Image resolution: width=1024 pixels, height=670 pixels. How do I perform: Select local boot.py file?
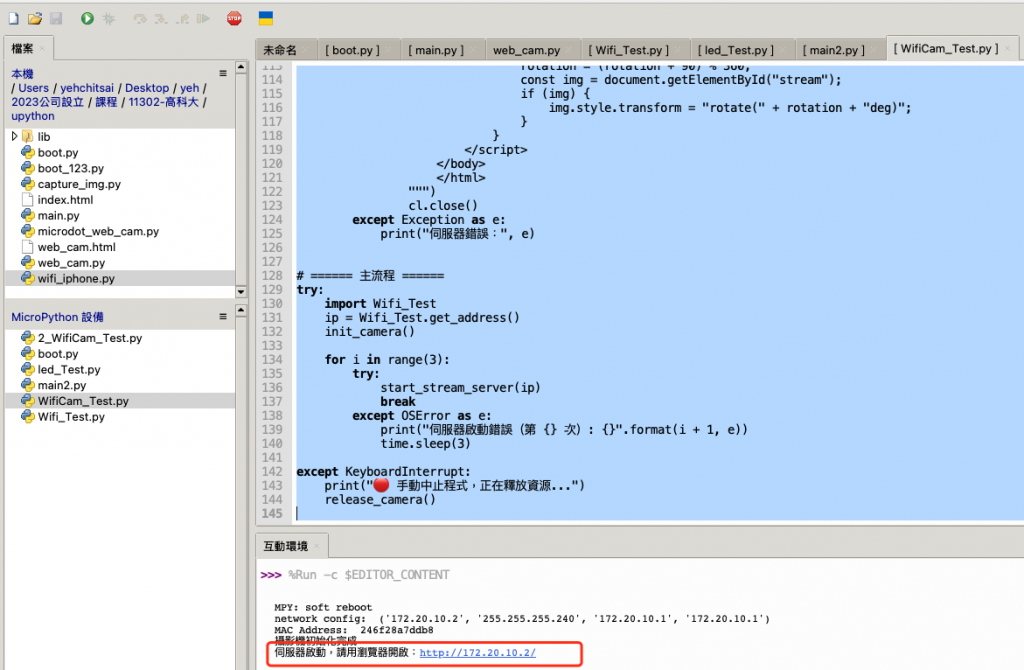[57, 153]
